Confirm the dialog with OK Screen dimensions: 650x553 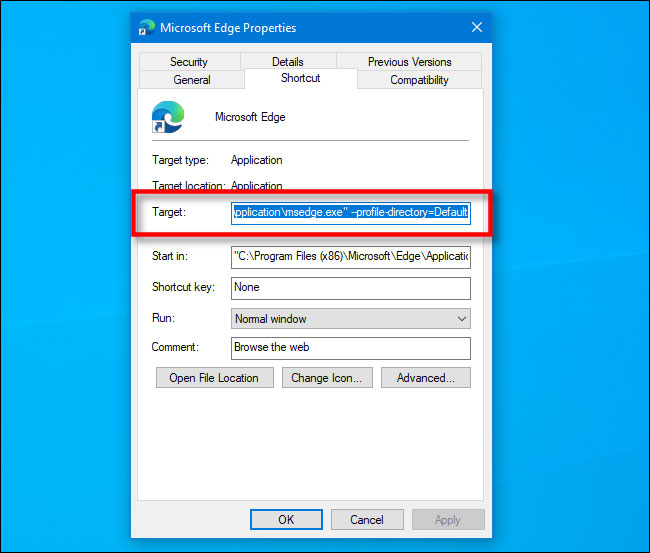click(x=286, y=519)
